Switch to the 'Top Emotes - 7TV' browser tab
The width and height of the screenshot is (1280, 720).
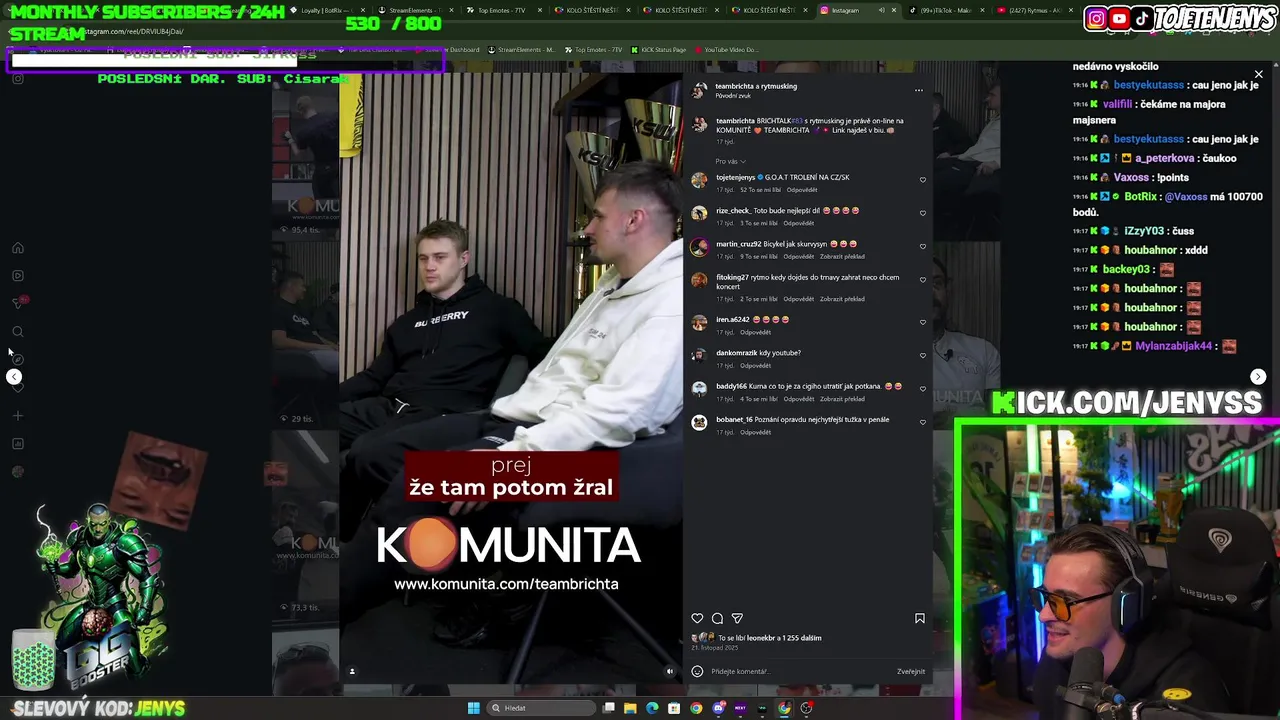tap(502, 10)
